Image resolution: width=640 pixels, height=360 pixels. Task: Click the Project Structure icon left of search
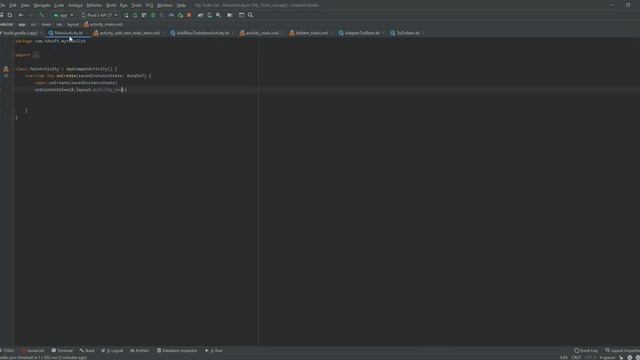(241, 15)
